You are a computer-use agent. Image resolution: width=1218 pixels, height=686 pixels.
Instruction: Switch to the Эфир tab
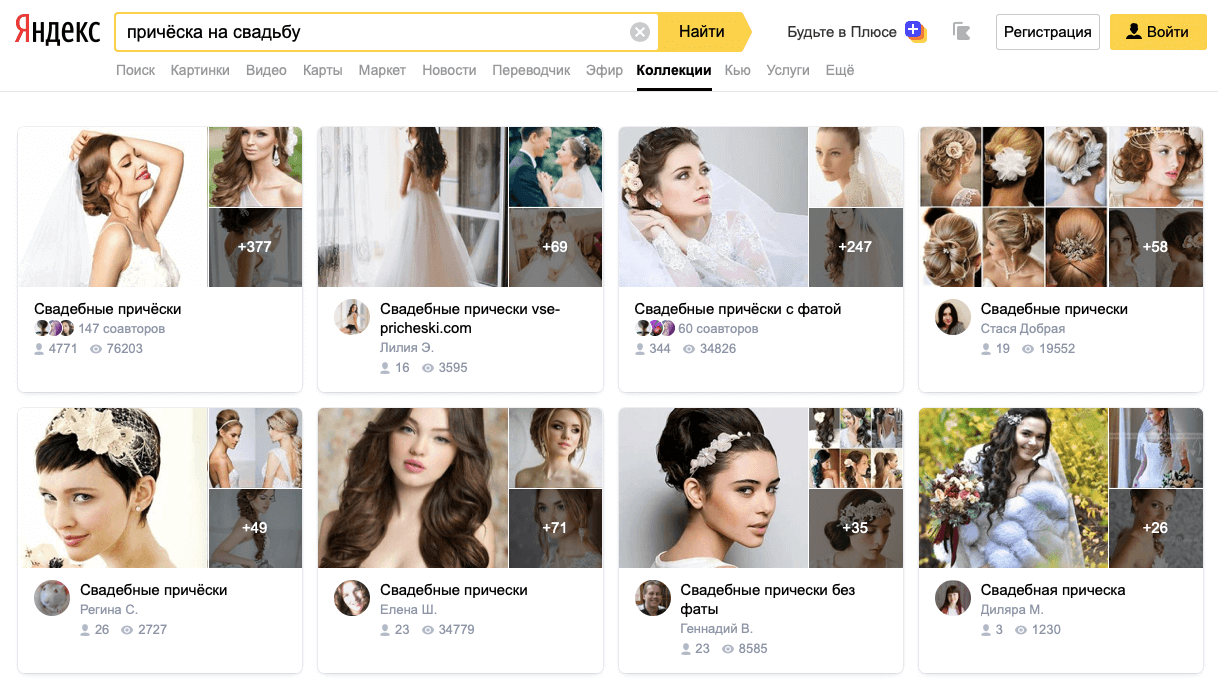(x=604, y=70)
